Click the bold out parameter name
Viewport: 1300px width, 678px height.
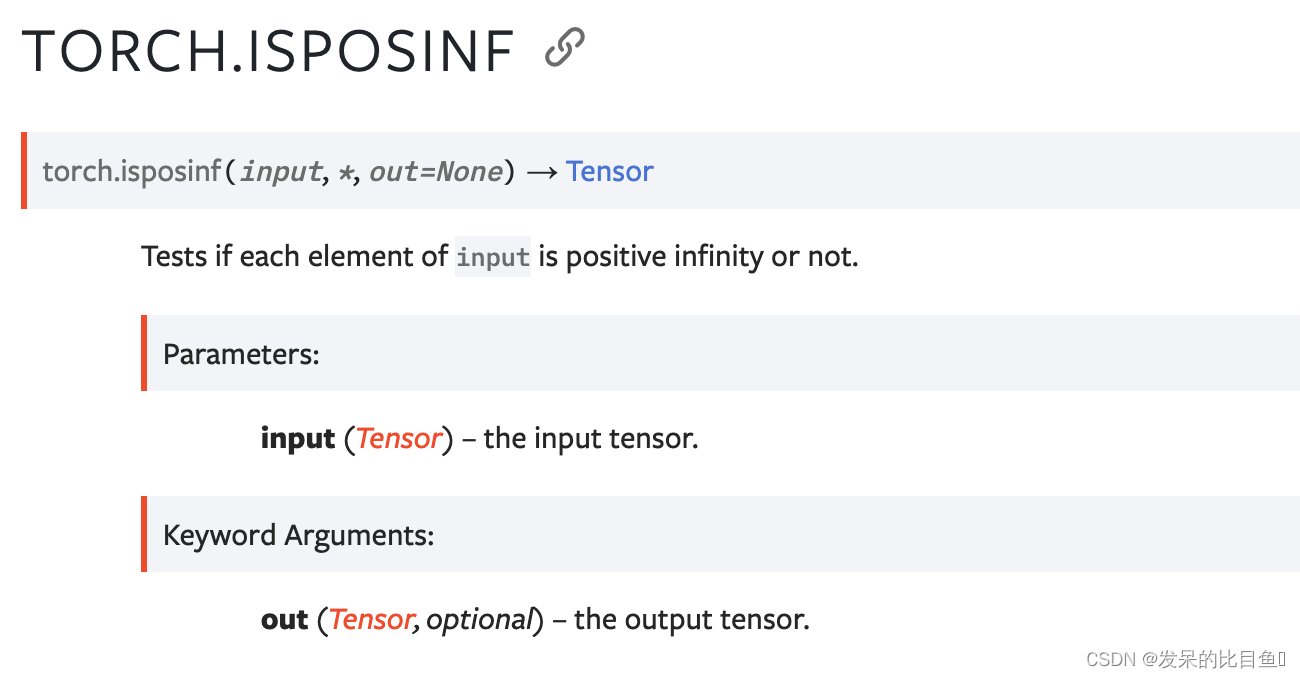click(284, 619)
